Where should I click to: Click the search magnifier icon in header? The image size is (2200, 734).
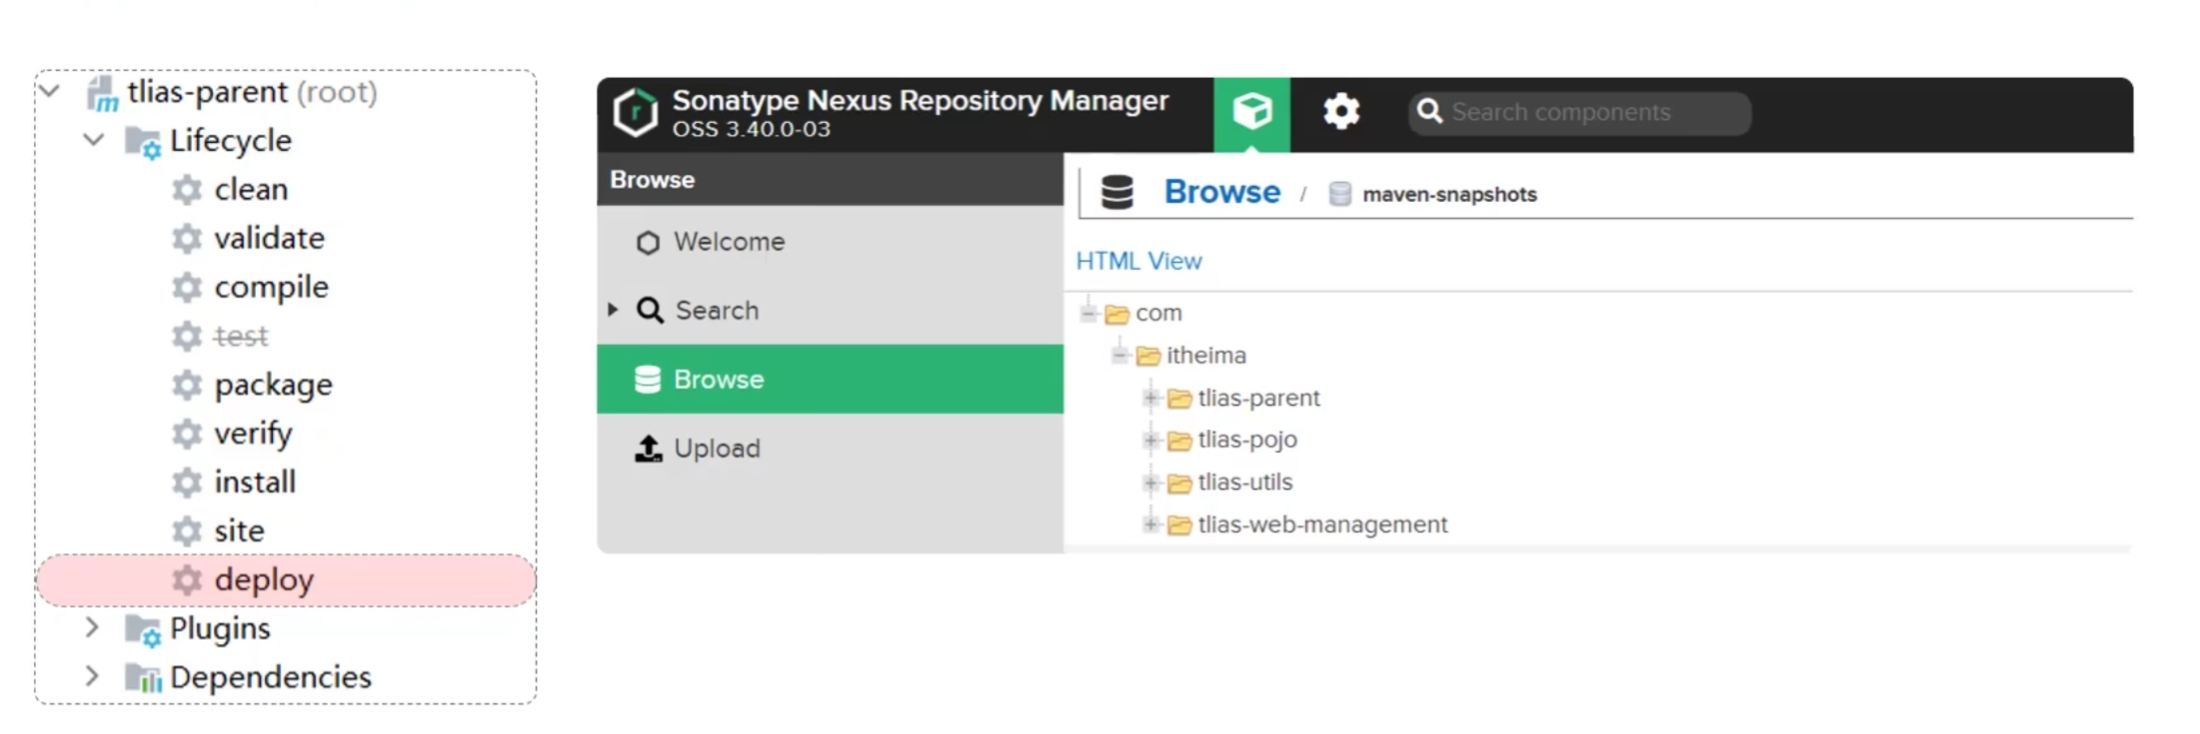[x=1430, y=111]
